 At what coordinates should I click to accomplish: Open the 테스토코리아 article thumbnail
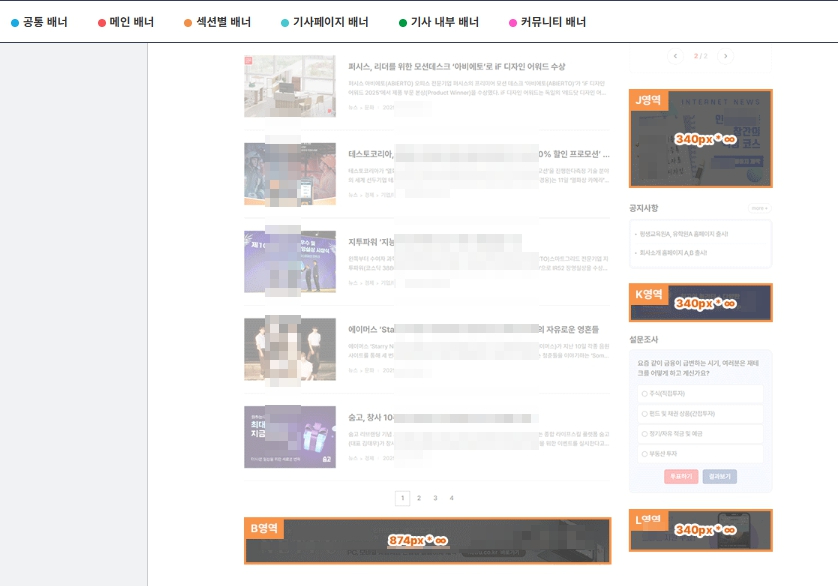290,174
